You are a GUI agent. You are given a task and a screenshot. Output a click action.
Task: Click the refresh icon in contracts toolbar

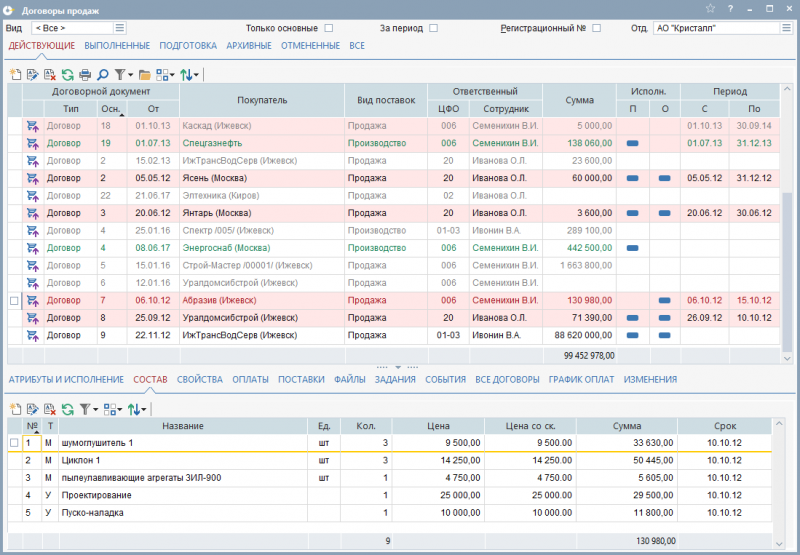pyautogui.click(x=67, y=75)
